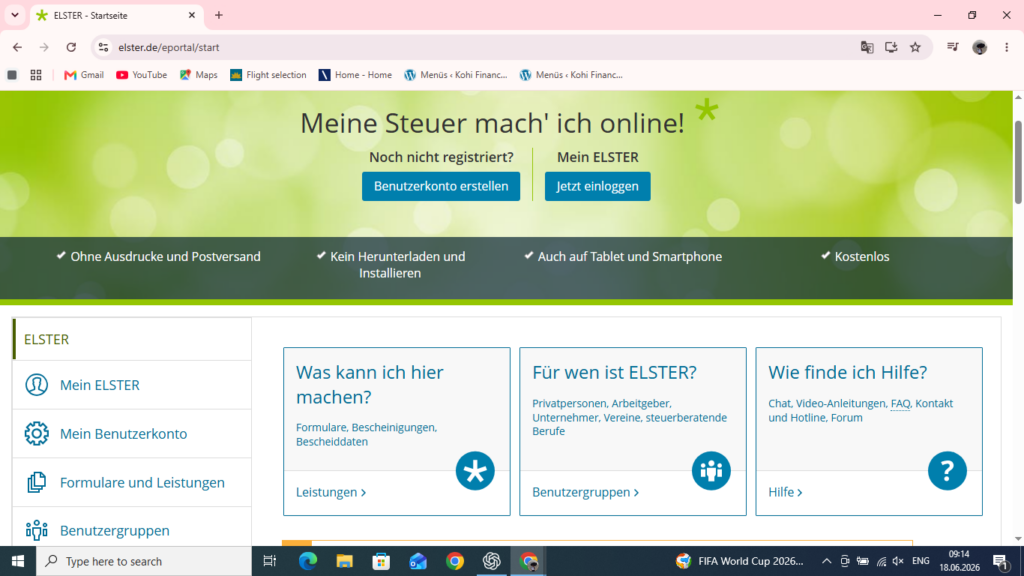Image resolution: width=1024 pixels, height=576 pixels.
Task: Open the YouTube bookmark
Action: pos(141,75)
